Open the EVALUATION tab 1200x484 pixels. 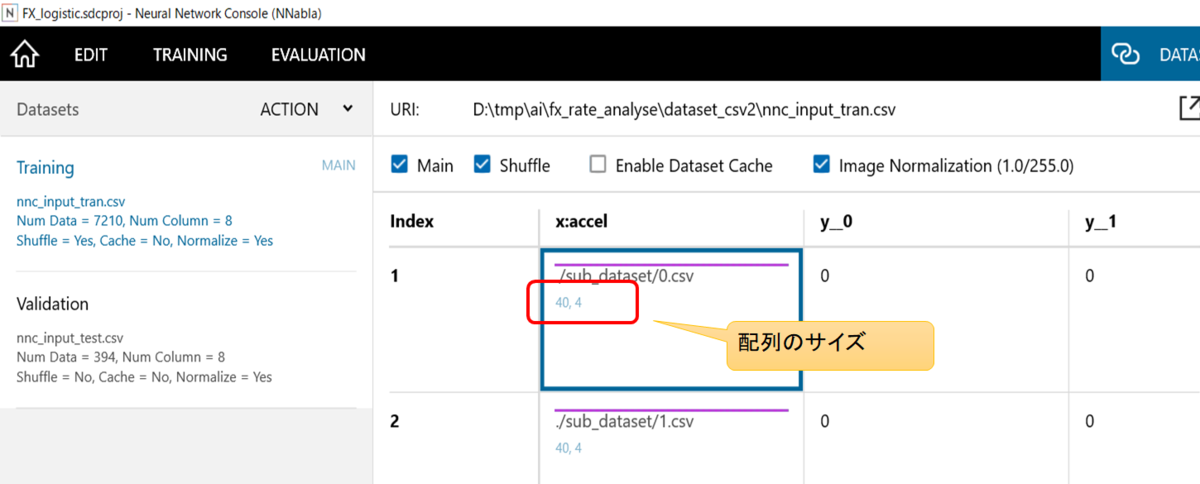(x=318, y=55)
